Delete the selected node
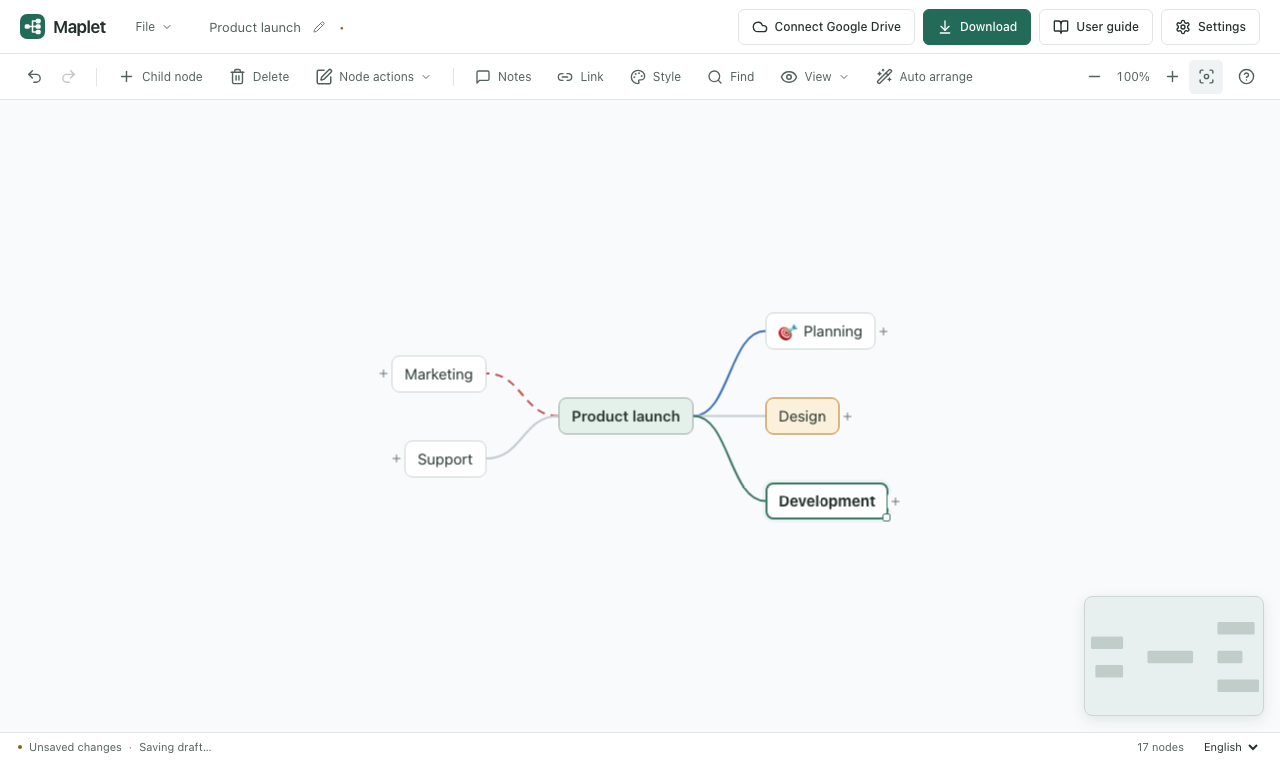The height and width of the screenshot is (760, 1280). pyautogui.click(x=260, y=77)
